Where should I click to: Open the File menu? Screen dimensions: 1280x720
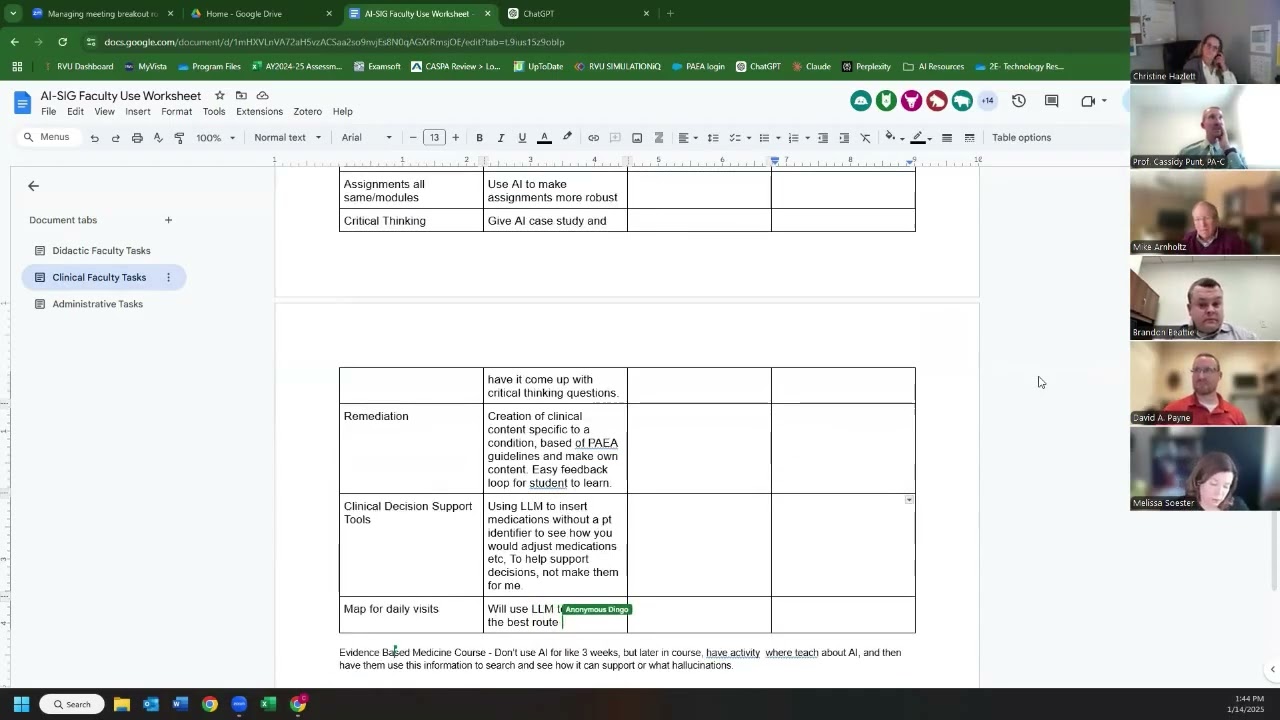[48, 112]
